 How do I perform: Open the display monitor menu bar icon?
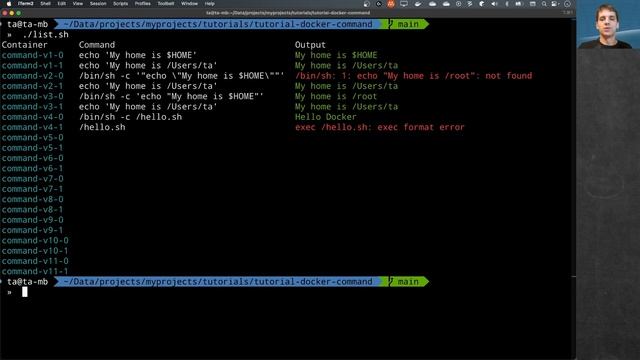pyautogui.click(x=404, y=4)
